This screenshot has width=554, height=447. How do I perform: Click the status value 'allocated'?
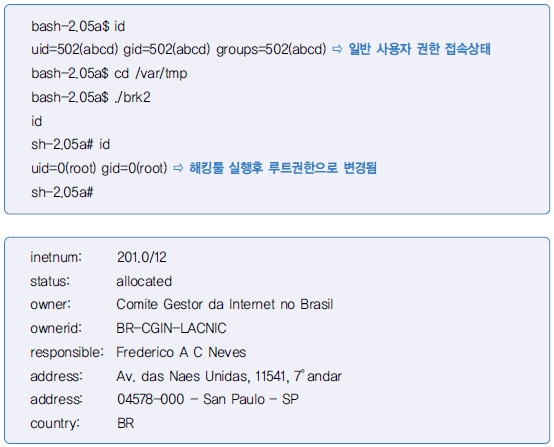click(x=144, y=281)
